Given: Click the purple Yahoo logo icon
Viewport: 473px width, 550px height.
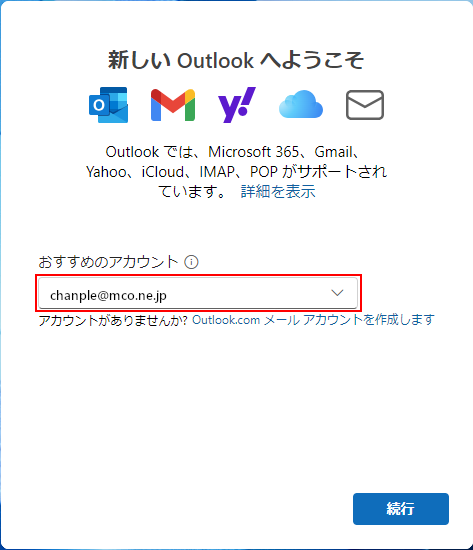Looking at the screenshot, I should 237,105.
